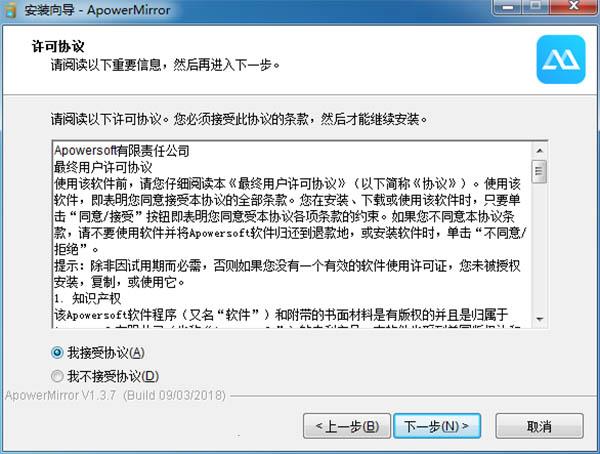
Task: Go back with the 上一步(B) button
Action: click(x=347, y=426)
